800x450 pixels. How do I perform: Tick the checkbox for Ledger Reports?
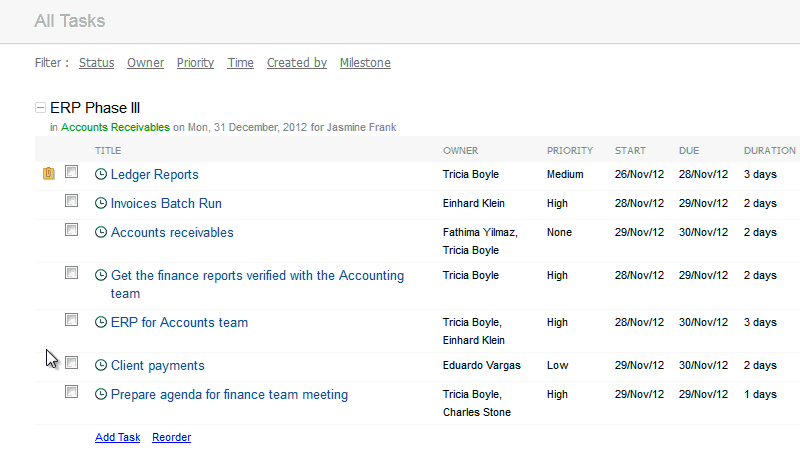click(x=72, y=172)
